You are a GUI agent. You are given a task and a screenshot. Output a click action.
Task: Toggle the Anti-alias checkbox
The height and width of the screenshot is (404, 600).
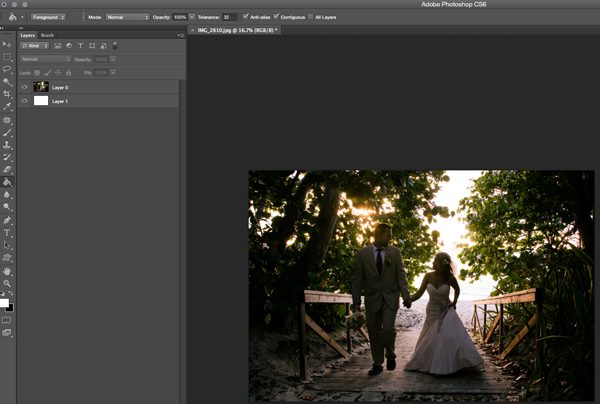[x=246, y=17]
